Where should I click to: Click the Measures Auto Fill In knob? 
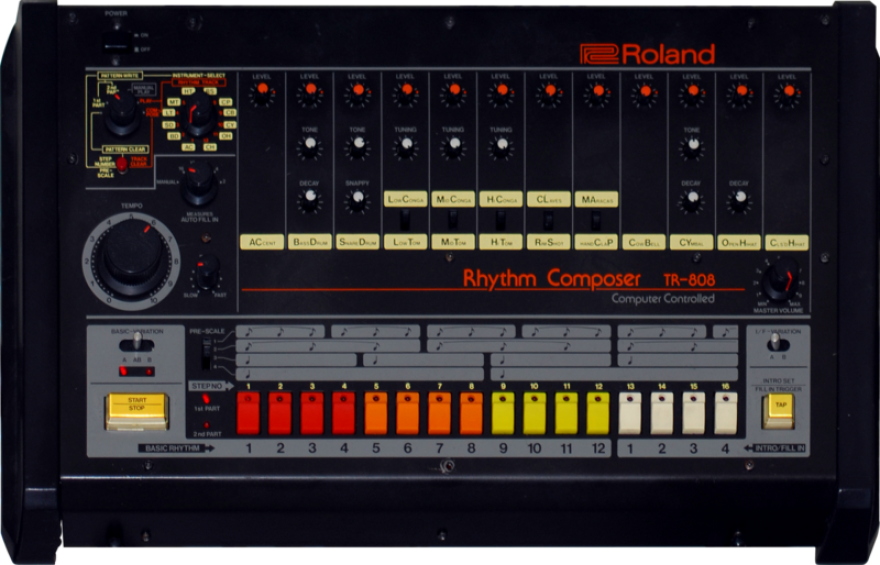(199, 183)
